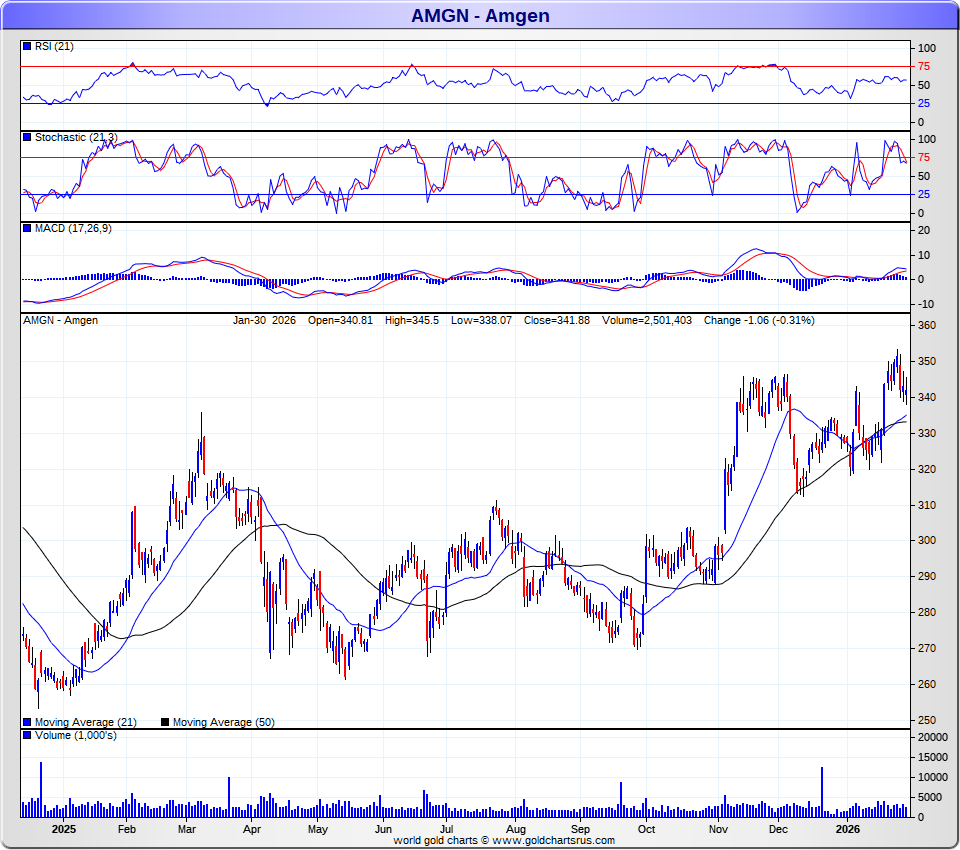Click the Close=341.88 value
The height and width of the screenshot is (850, 960).
click(x=557, y=320)
